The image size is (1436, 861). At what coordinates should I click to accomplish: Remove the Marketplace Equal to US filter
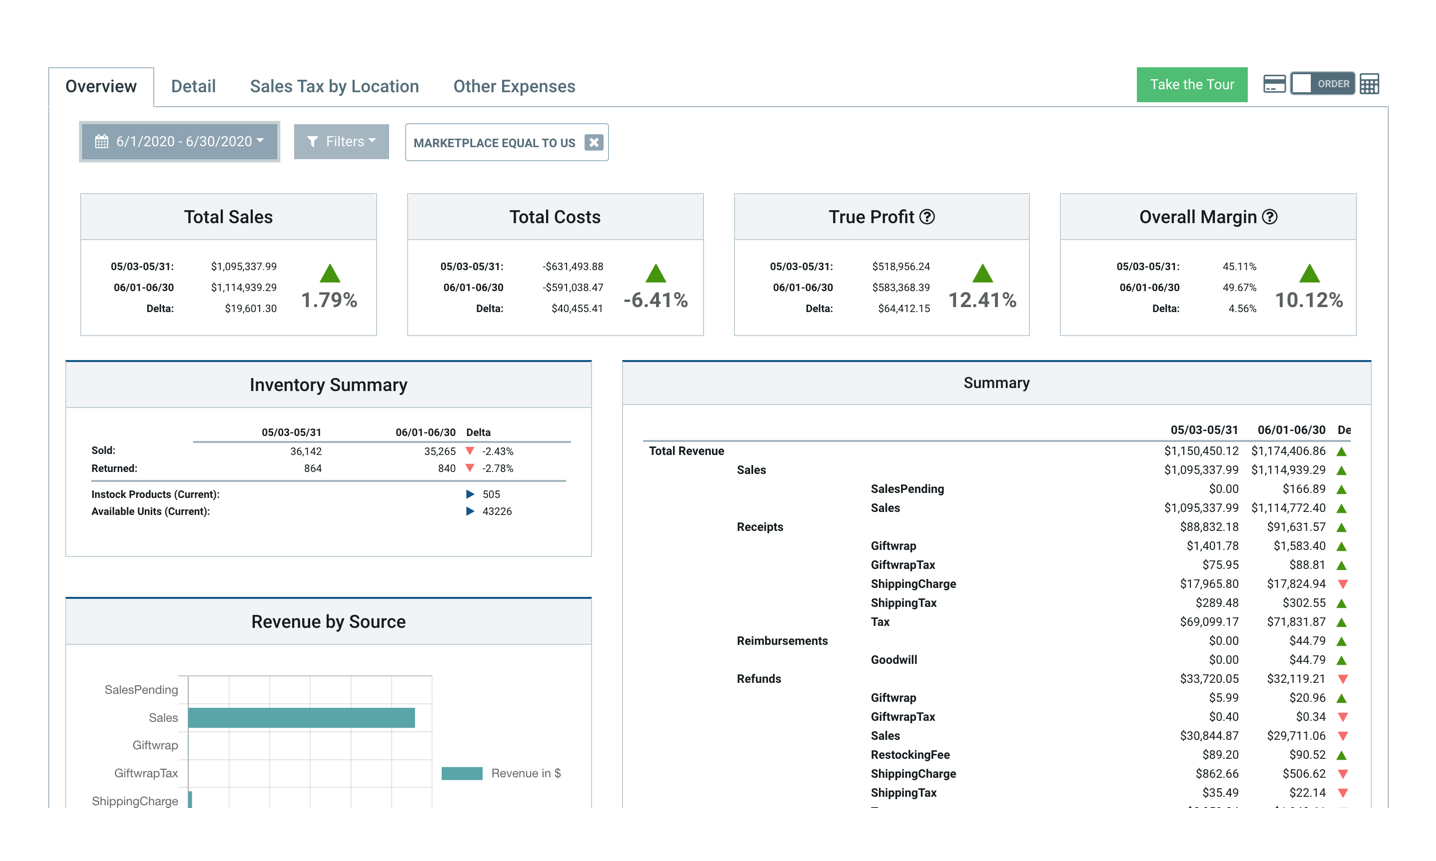(x=594, y=142)
